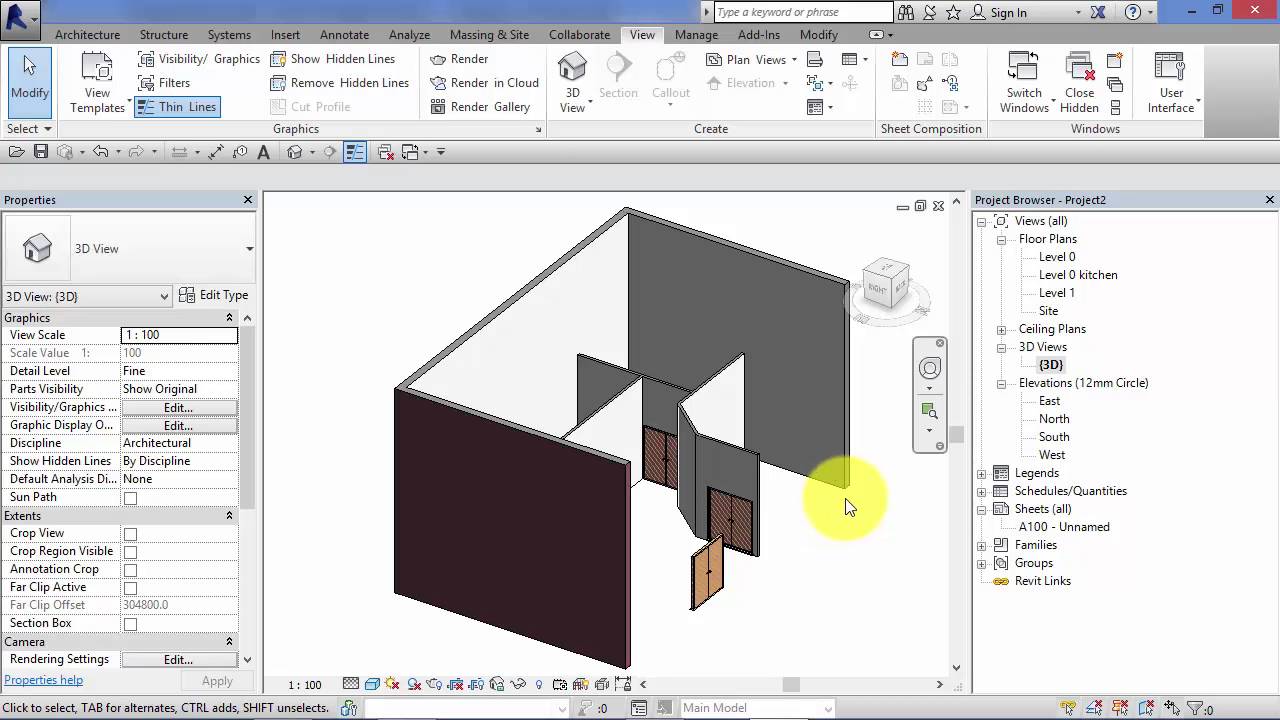Screen dimensions: 1280x720
Task: Click the Zoom Region icon on navigation bar
Action: (930, 411)
